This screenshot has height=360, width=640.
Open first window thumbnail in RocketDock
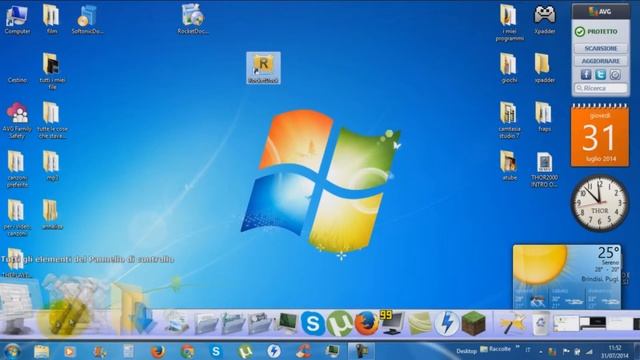pos(566,323)
